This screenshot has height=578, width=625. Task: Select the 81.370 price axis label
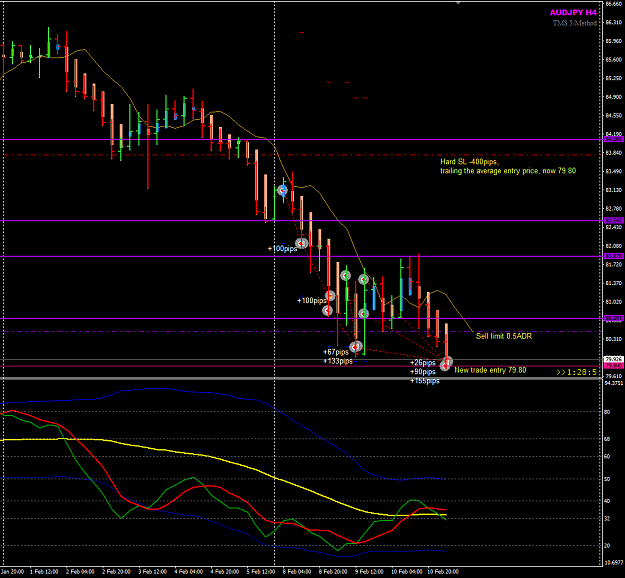pos(613,283)
